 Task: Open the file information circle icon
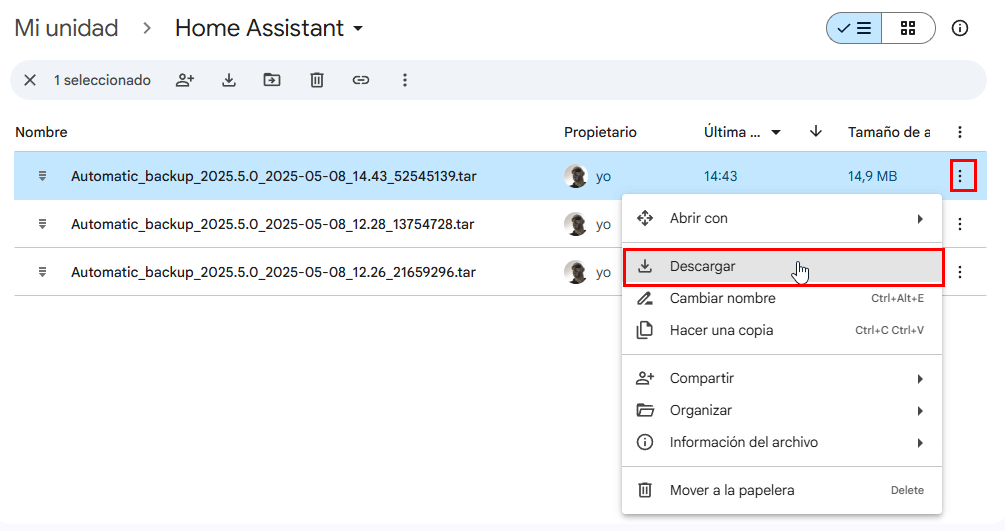[x=960, y=28]
